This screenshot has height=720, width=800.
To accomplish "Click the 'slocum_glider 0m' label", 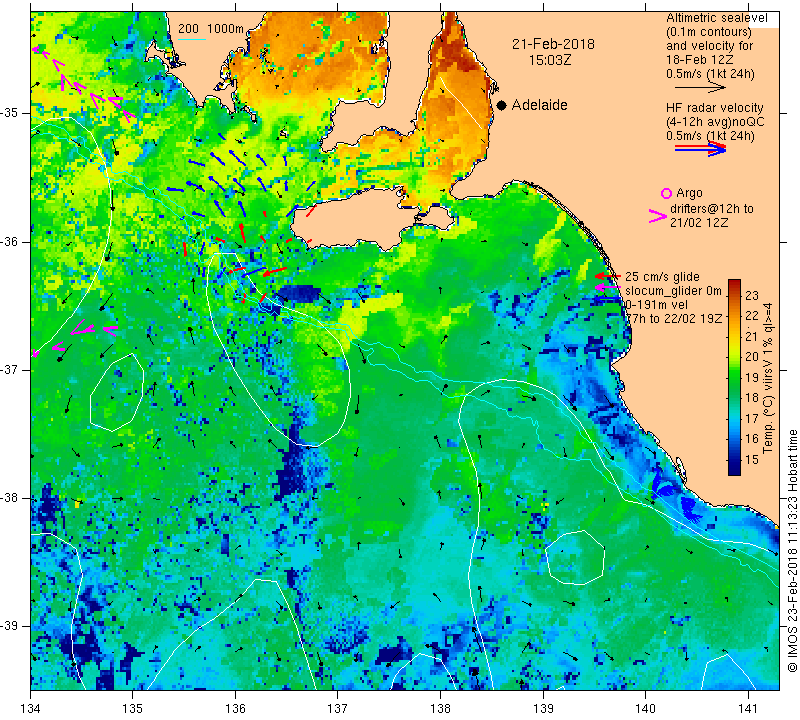I will pos(673,291).
